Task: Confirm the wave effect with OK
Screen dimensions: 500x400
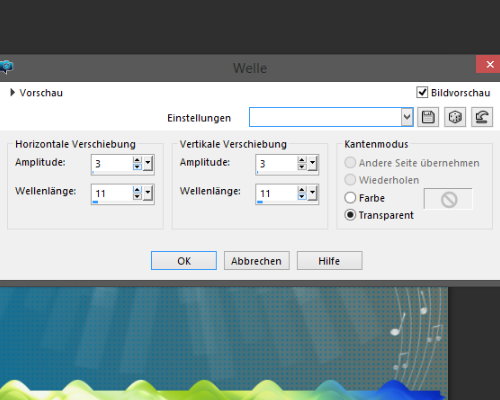Action: pos(184,261)
